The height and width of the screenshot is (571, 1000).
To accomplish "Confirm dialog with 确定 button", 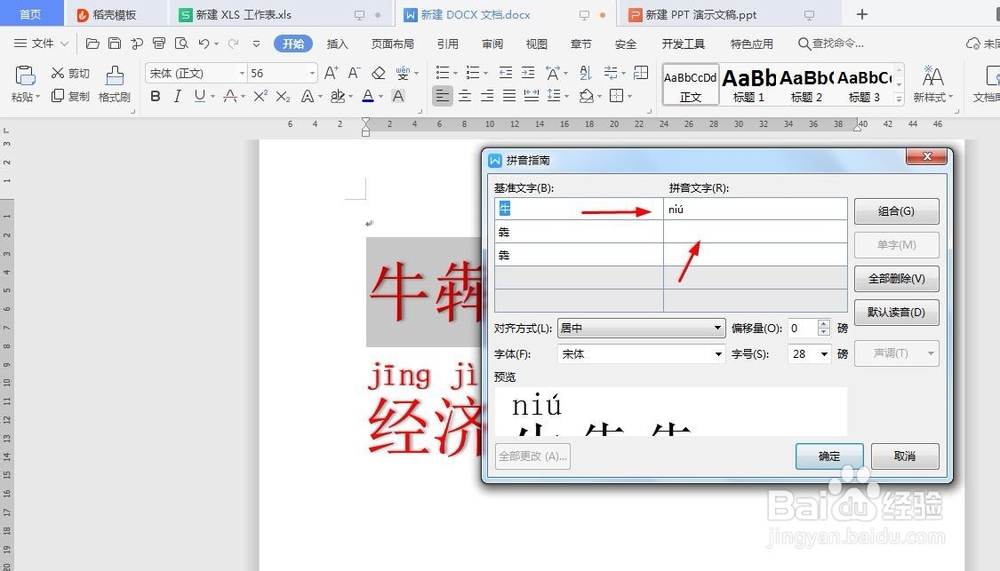I will pyautogui.click(x=829, y=456).
